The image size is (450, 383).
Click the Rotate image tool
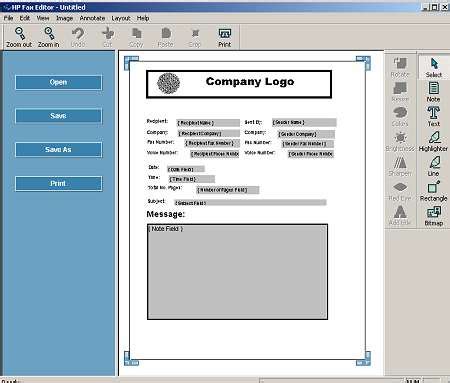click(400, 68)
